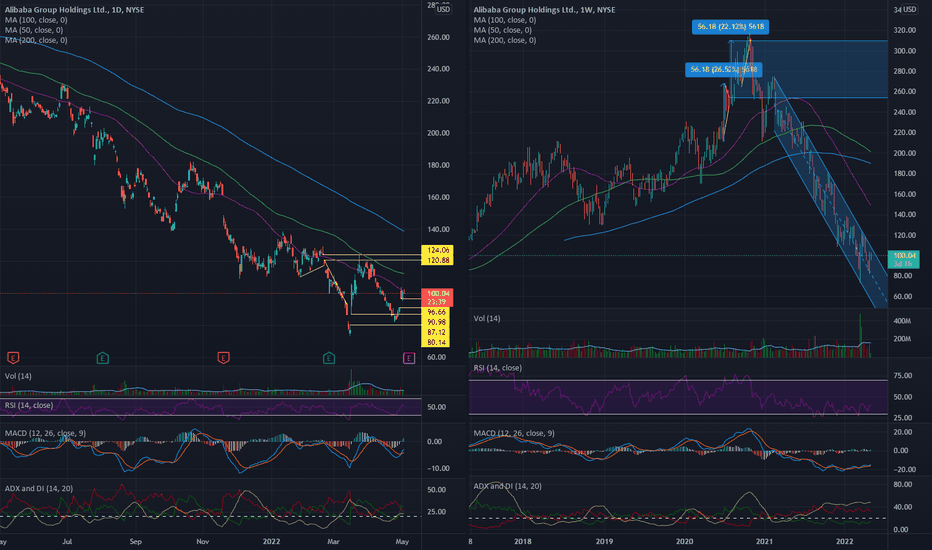This screenshot has width=932, height=550.
Task: Click the green earnings E marker between July and September
Action: (103, 357)
